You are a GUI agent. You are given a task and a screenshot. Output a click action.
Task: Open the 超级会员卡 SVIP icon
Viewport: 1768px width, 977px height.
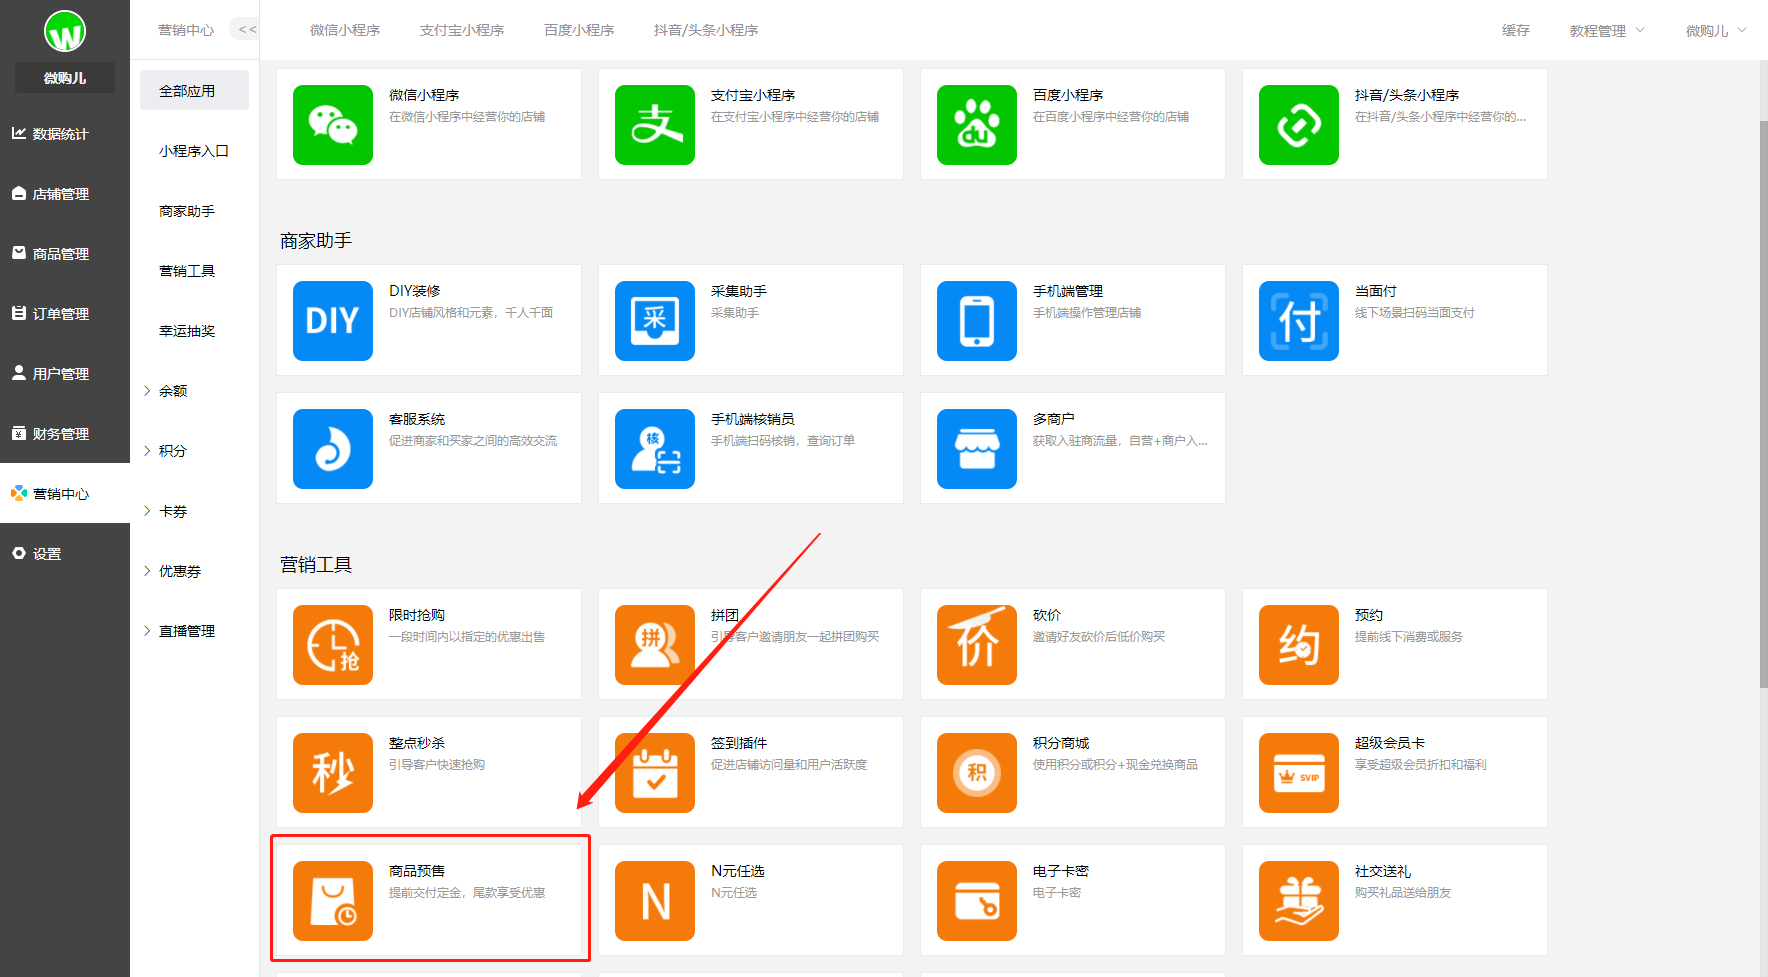(x=1298, y=773)
